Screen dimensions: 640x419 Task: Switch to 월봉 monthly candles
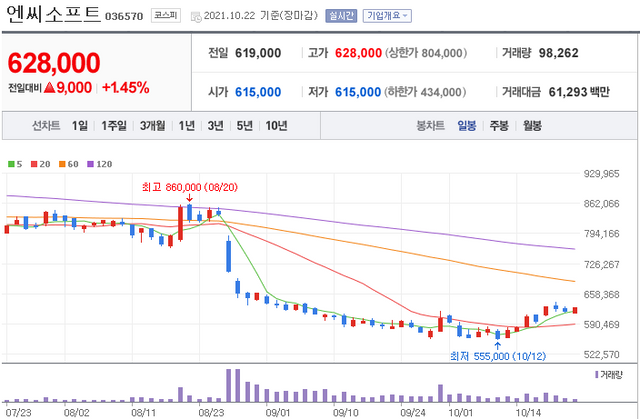click(x=531, y=126)
